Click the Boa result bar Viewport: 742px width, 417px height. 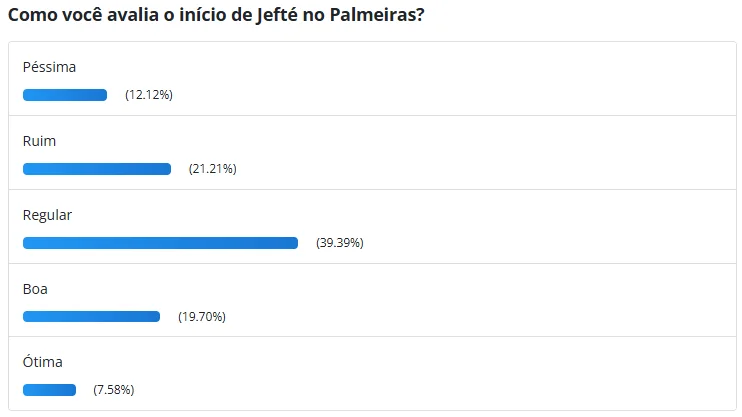(91, 317)
